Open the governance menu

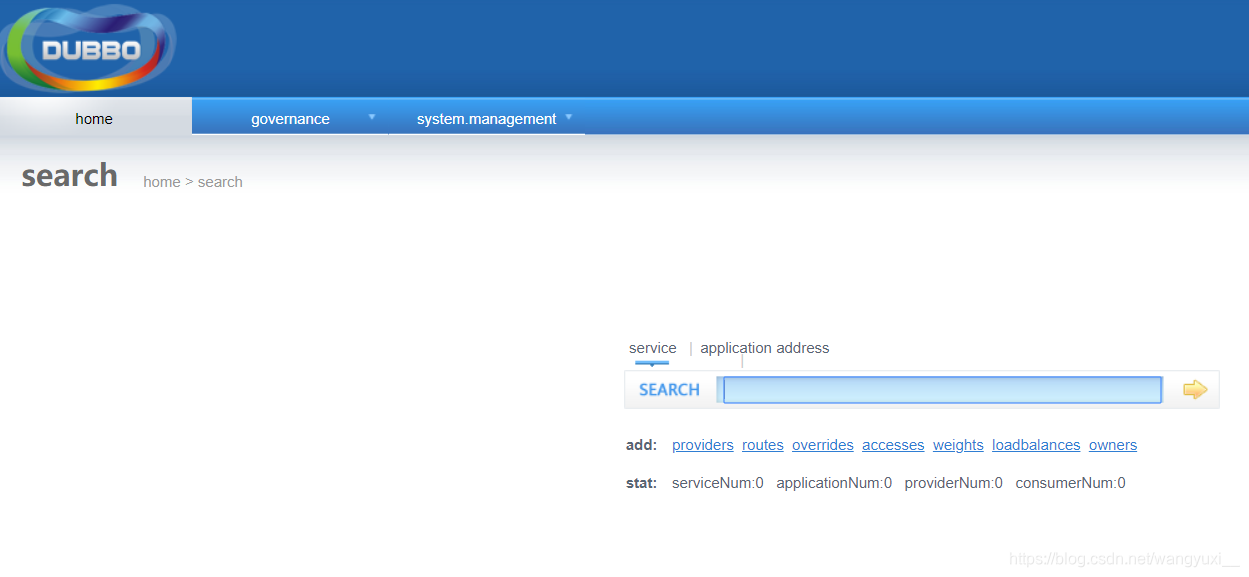click(x=290, y=118)
